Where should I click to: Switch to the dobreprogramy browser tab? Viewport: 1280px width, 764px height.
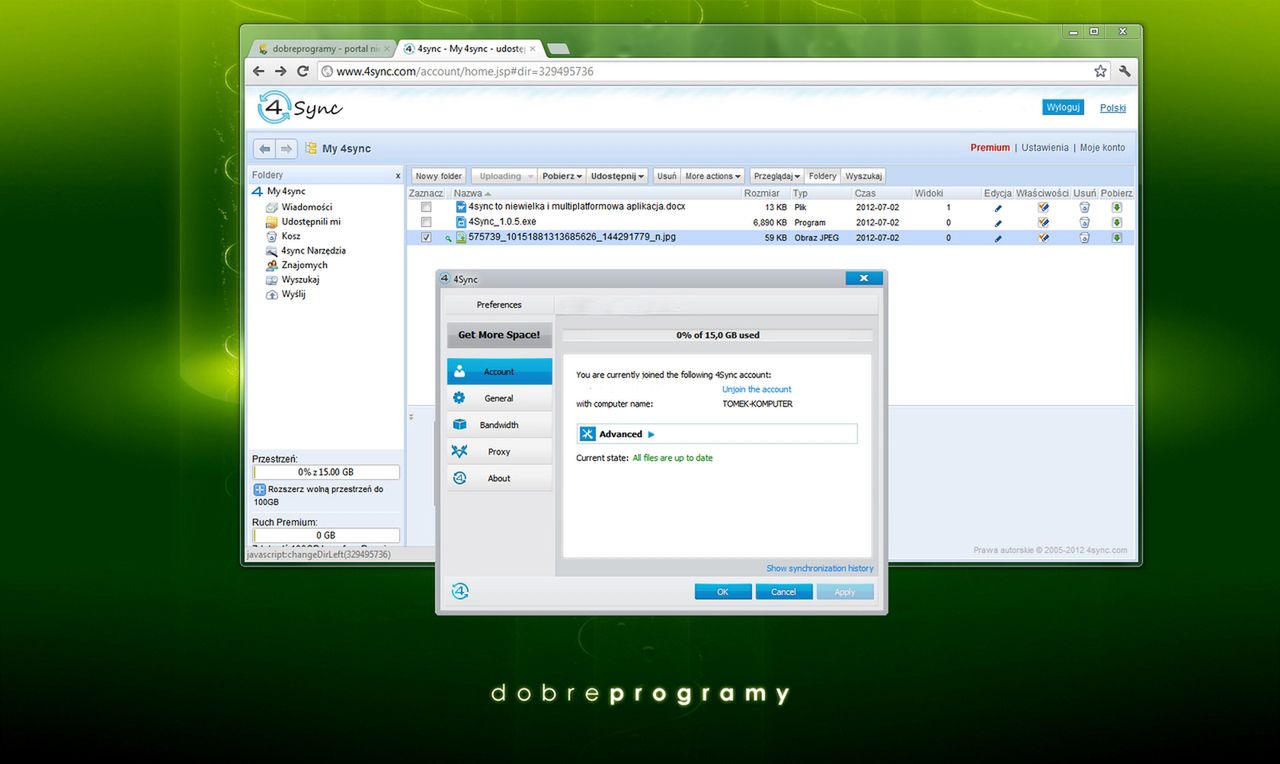(x=322, y=48)
